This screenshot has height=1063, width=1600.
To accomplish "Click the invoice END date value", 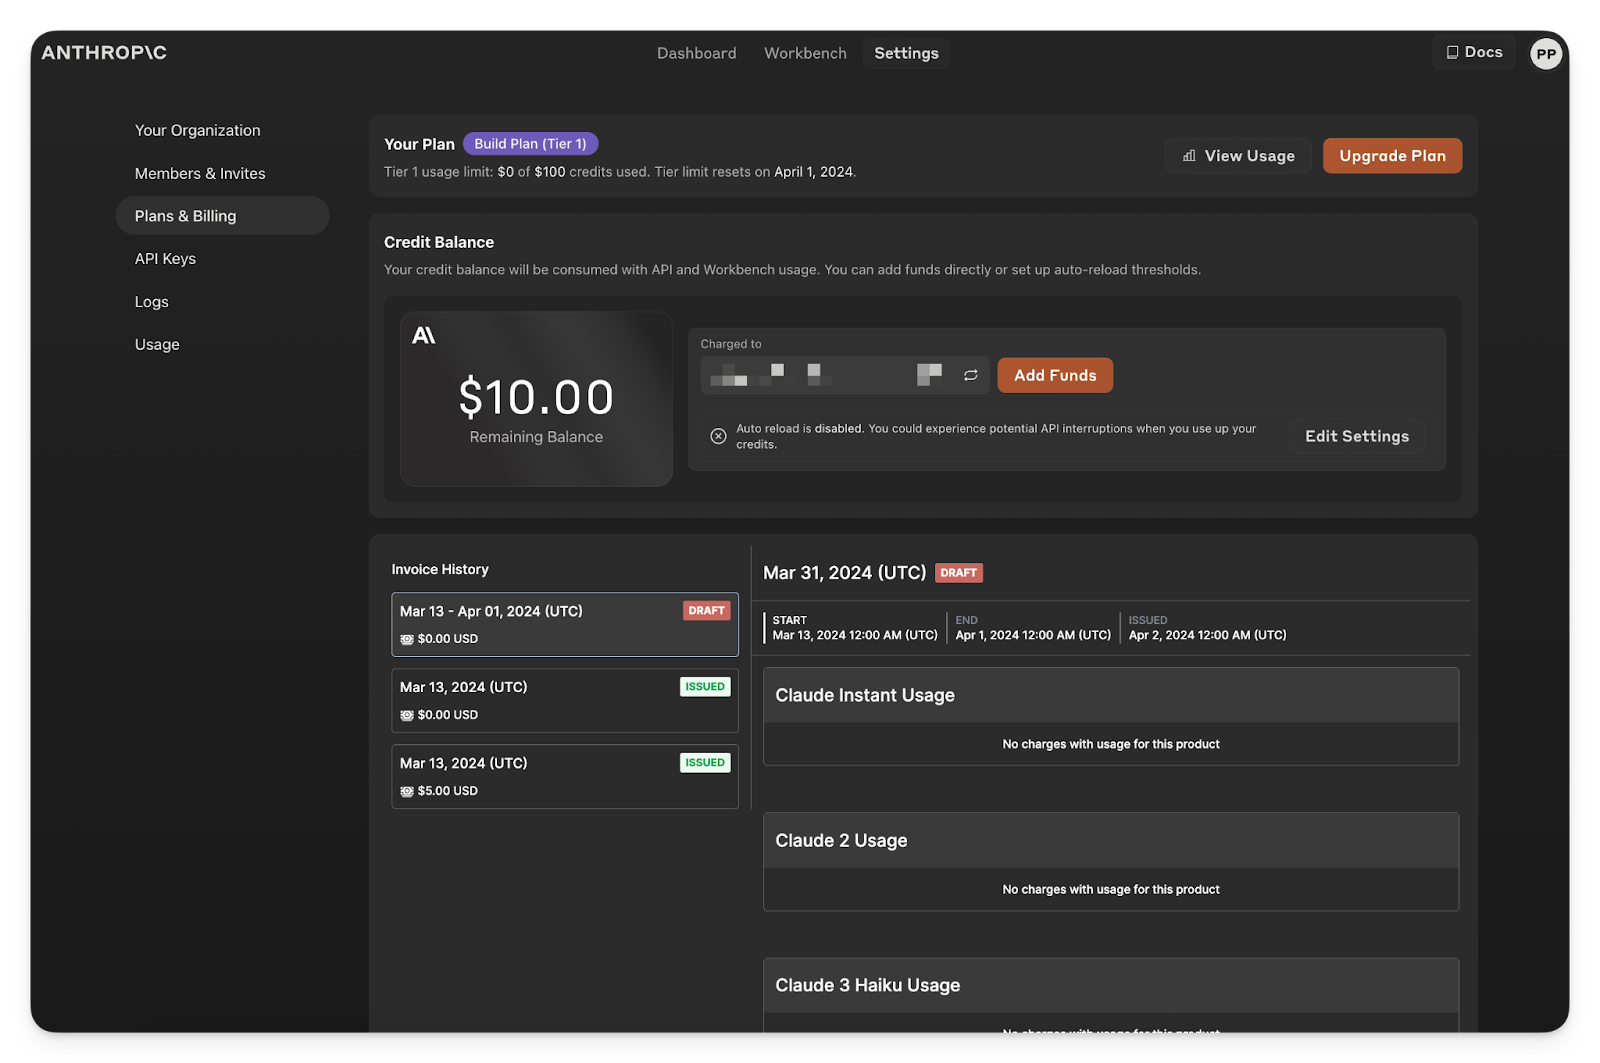I will [x=1033, y=635].
